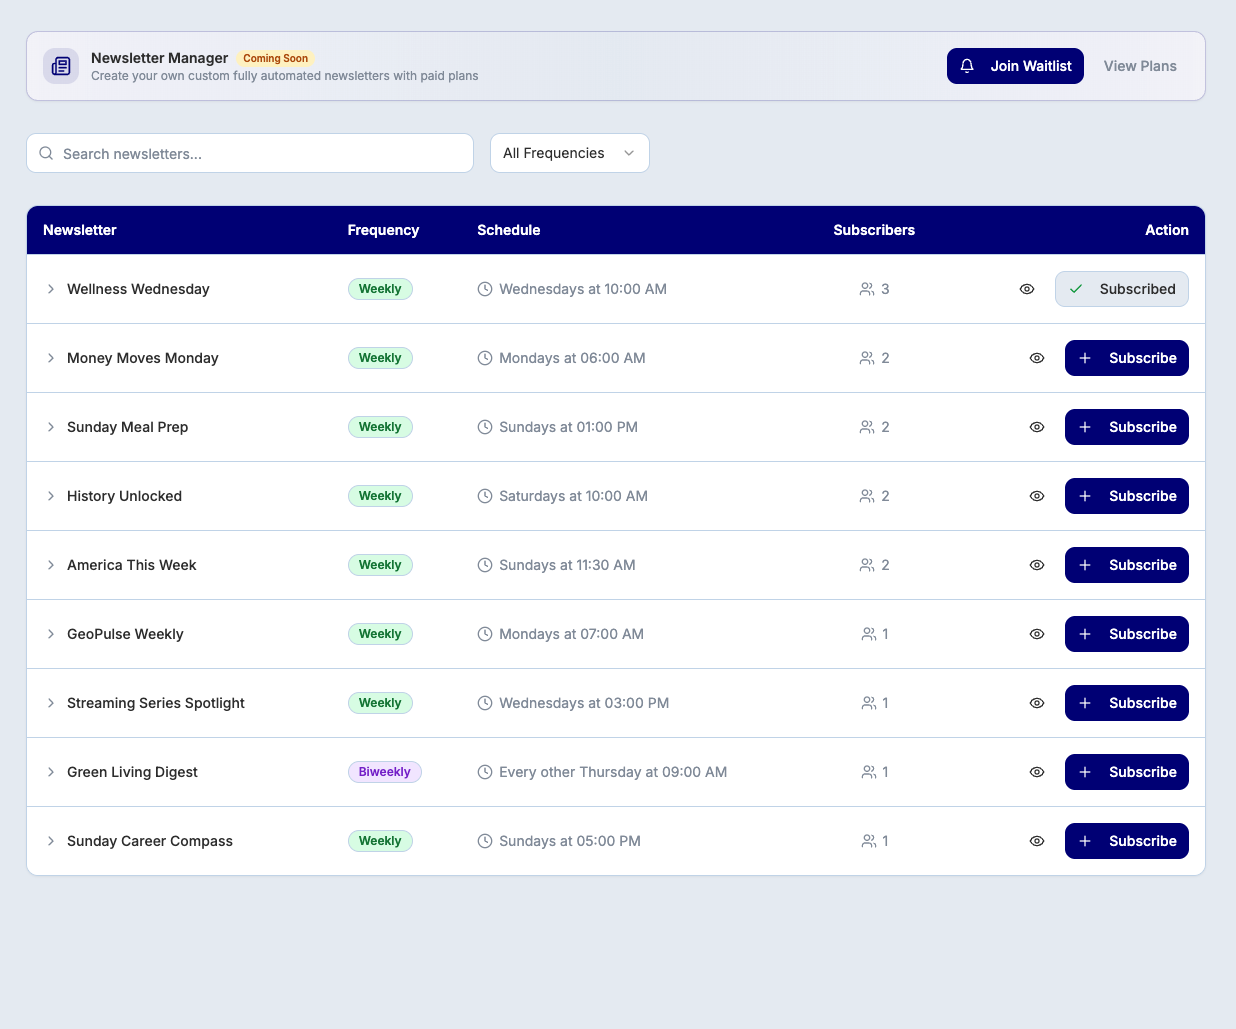Preview Money Moves Monday via eye icon

click(1037, 358)
